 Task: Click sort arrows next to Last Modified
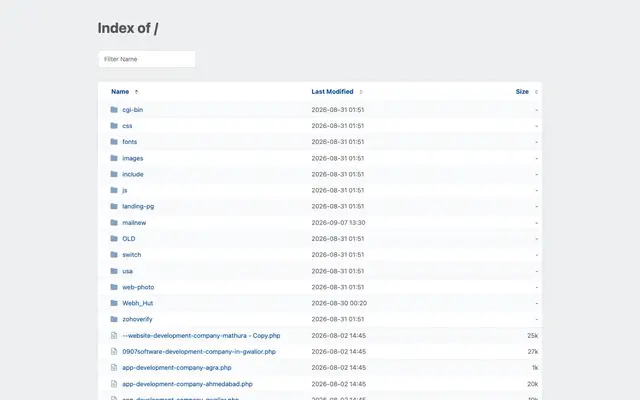click(361, 92)
